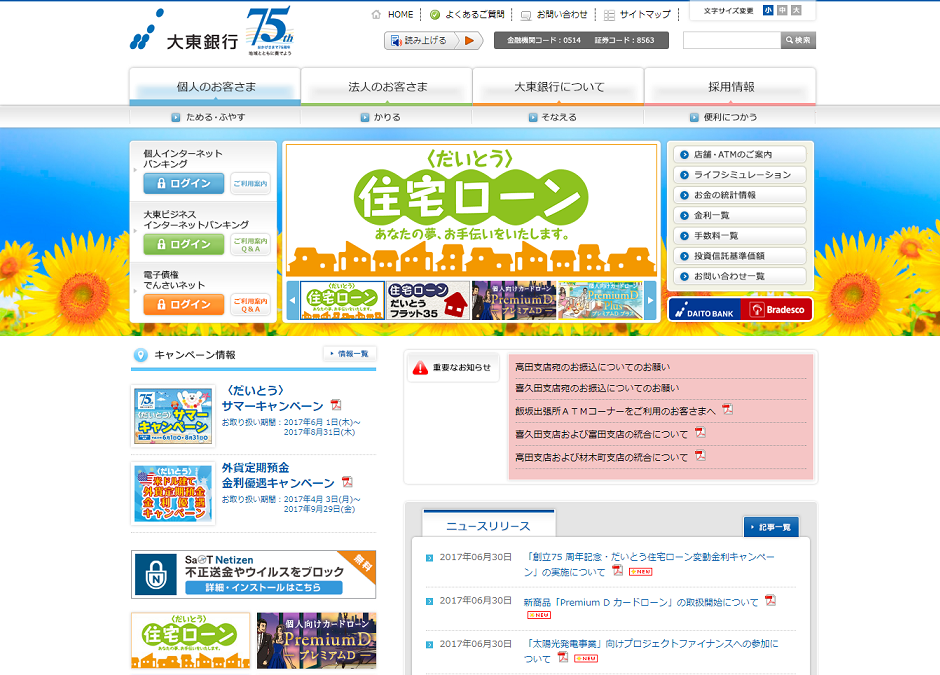940x675 pixels.
Task: Open ご利用案内 Q&A beside the orange login
Action: coord(251,305)
